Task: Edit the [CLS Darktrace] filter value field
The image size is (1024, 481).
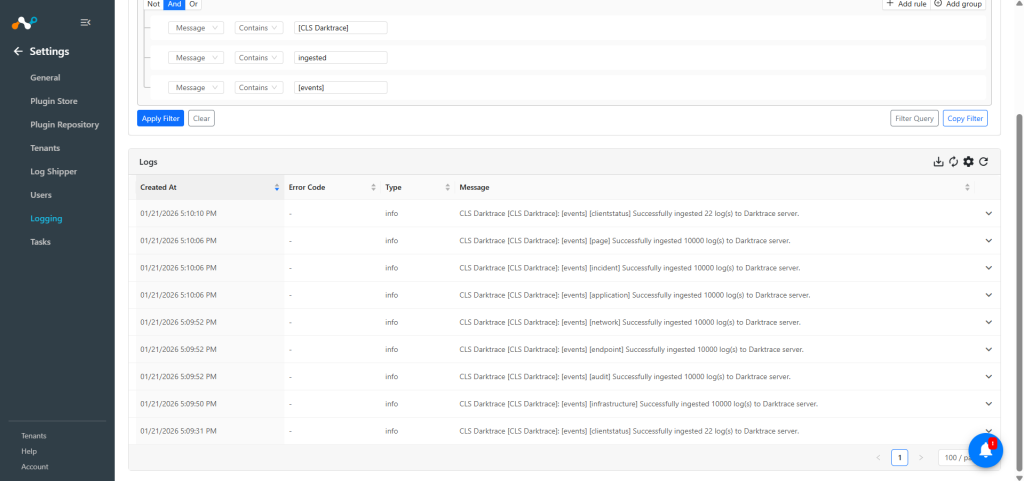Action: tap(340, 28)
